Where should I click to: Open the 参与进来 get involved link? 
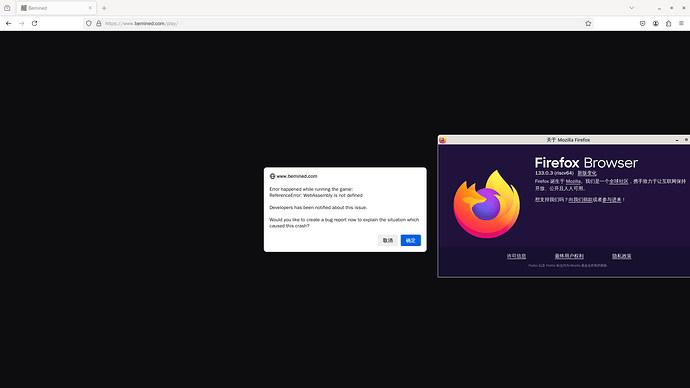(x=612, y=200)
